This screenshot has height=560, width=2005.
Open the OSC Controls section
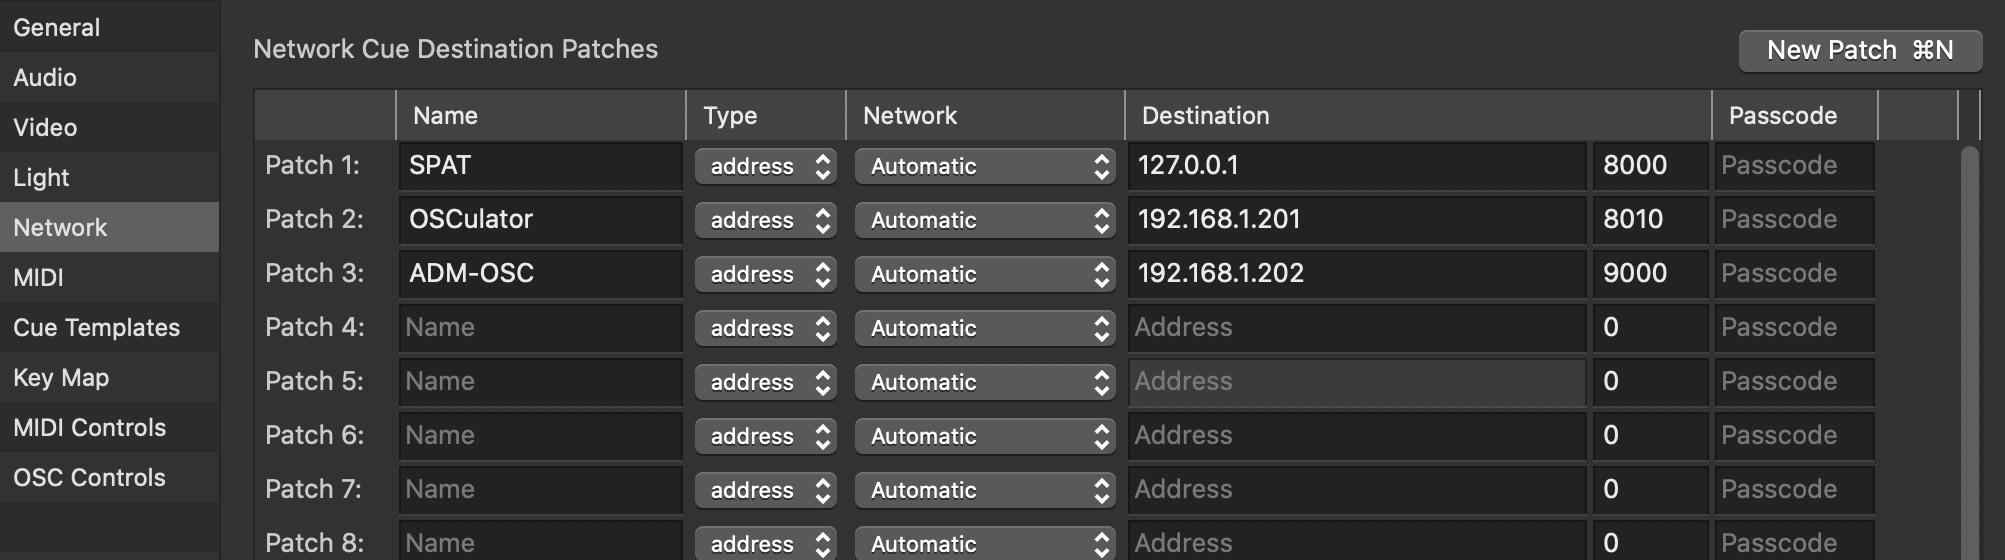(89, 478)
